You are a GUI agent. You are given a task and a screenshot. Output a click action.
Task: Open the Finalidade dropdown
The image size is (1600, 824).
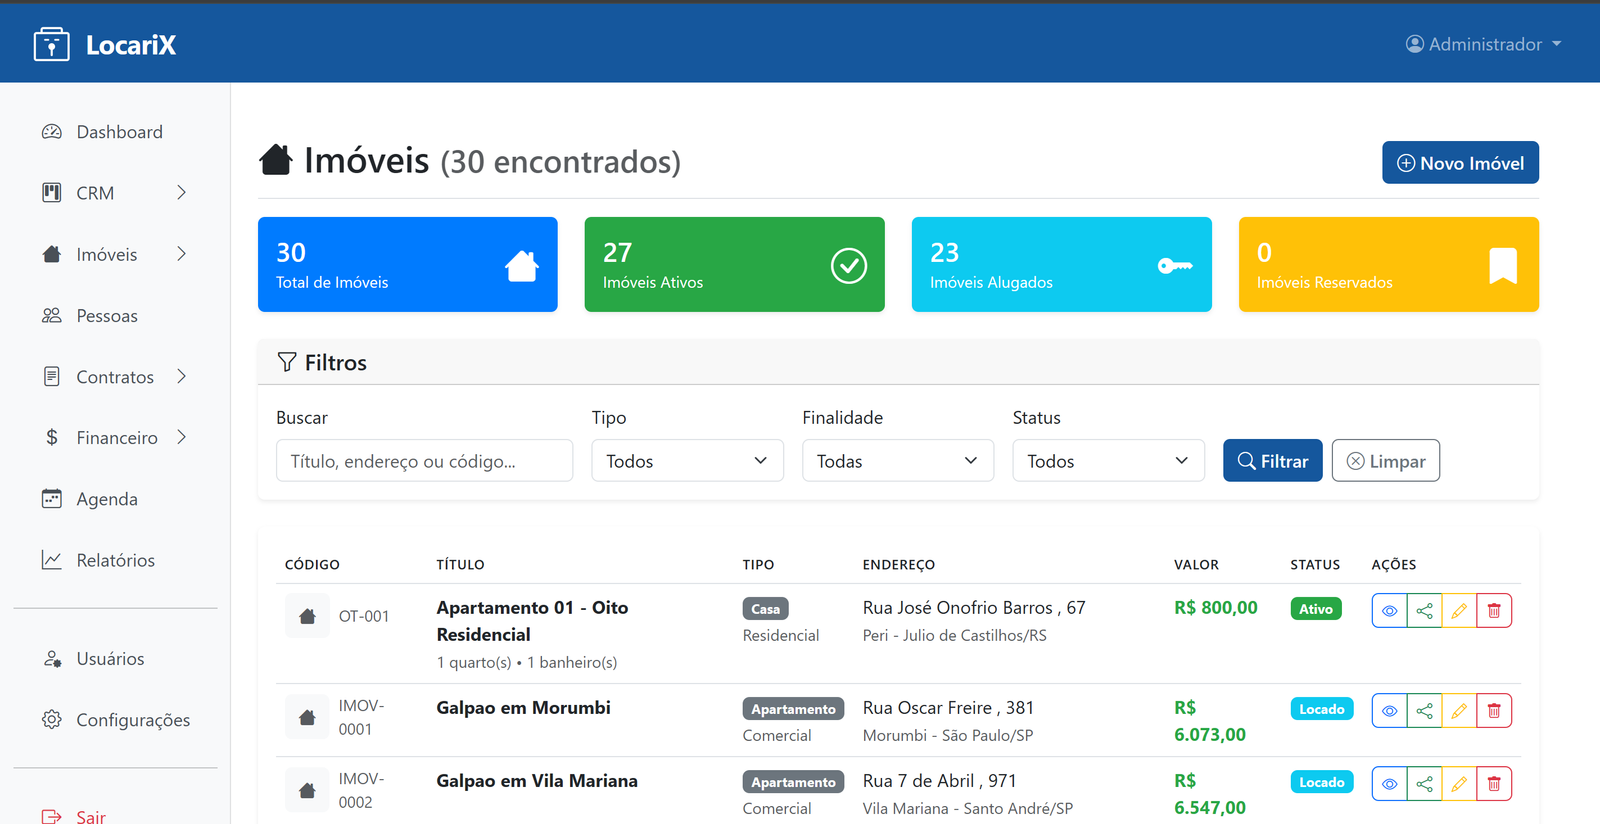pos(898,461)
